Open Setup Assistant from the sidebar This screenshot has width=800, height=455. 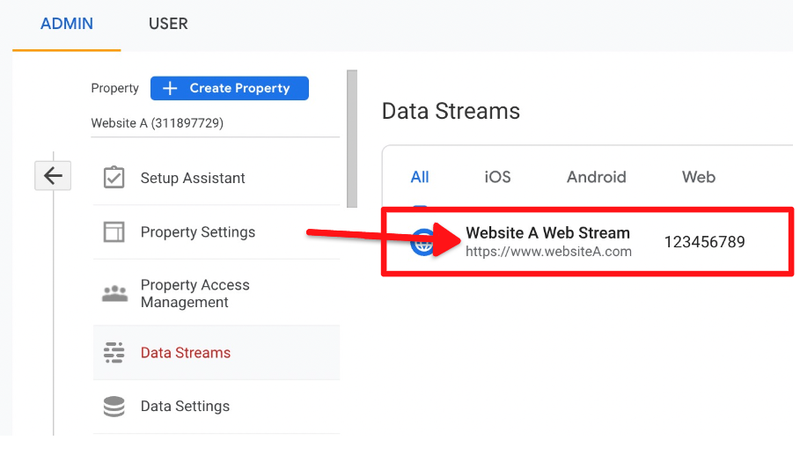[x=192, y=178]
